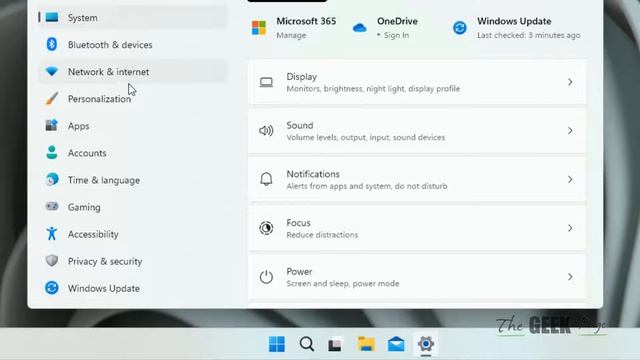Click the Sound speaker icon

(x=266, y=131)
